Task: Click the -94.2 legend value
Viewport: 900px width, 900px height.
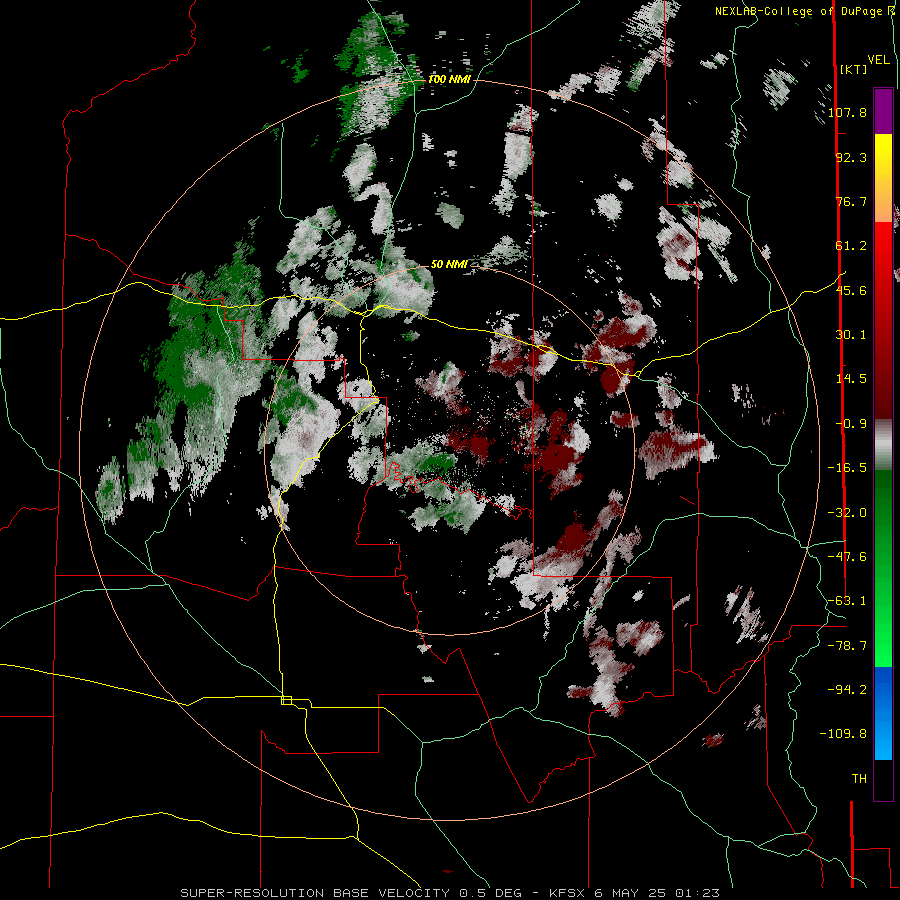Action: (847, 690)
